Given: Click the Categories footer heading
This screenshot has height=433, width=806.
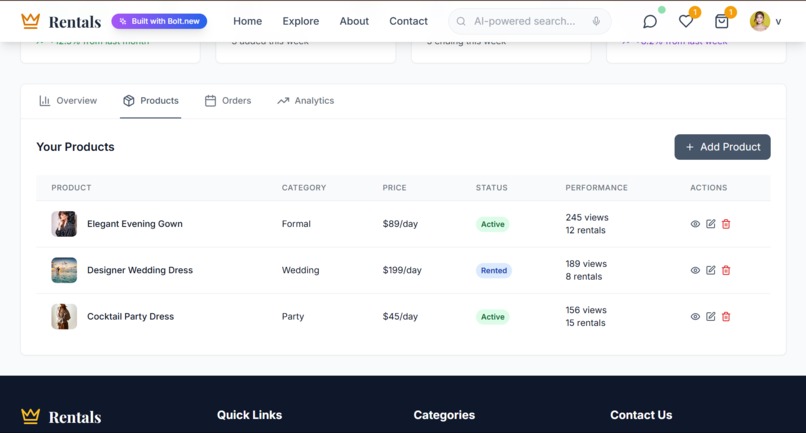Looking at the screenshot, I should tap(444, 415).
